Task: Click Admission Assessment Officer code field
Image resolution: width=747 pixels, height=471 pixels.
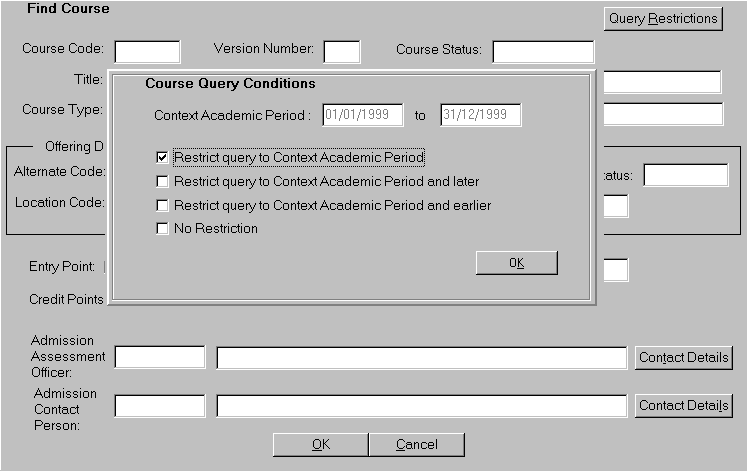Action: [x=160, y=357]
